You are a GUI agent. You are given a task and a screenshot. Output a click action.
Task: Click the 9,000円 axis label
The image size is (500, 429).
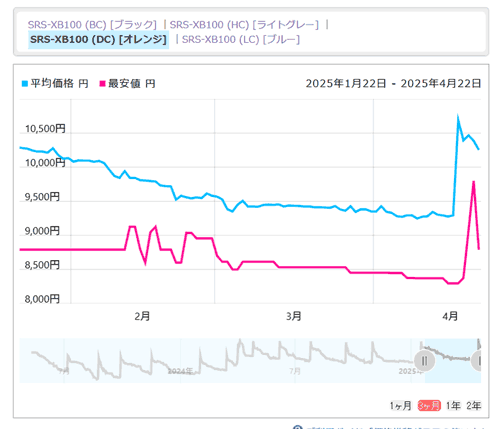point(42,231)
